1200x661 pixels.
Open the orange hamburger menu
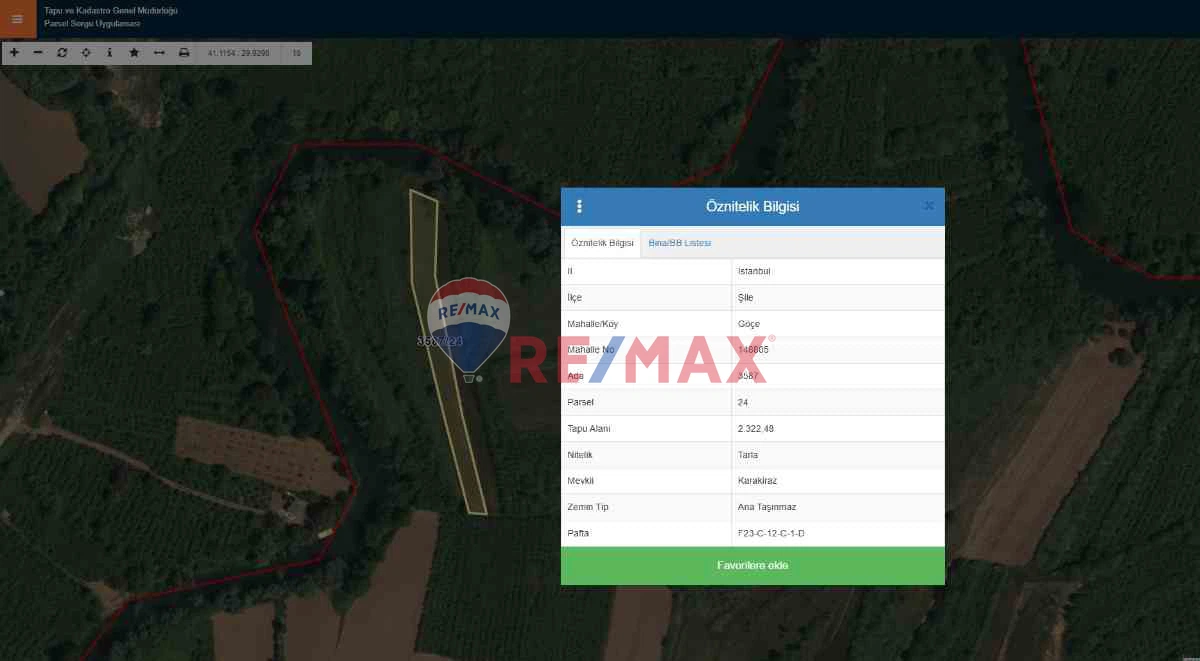click(17, 19)
